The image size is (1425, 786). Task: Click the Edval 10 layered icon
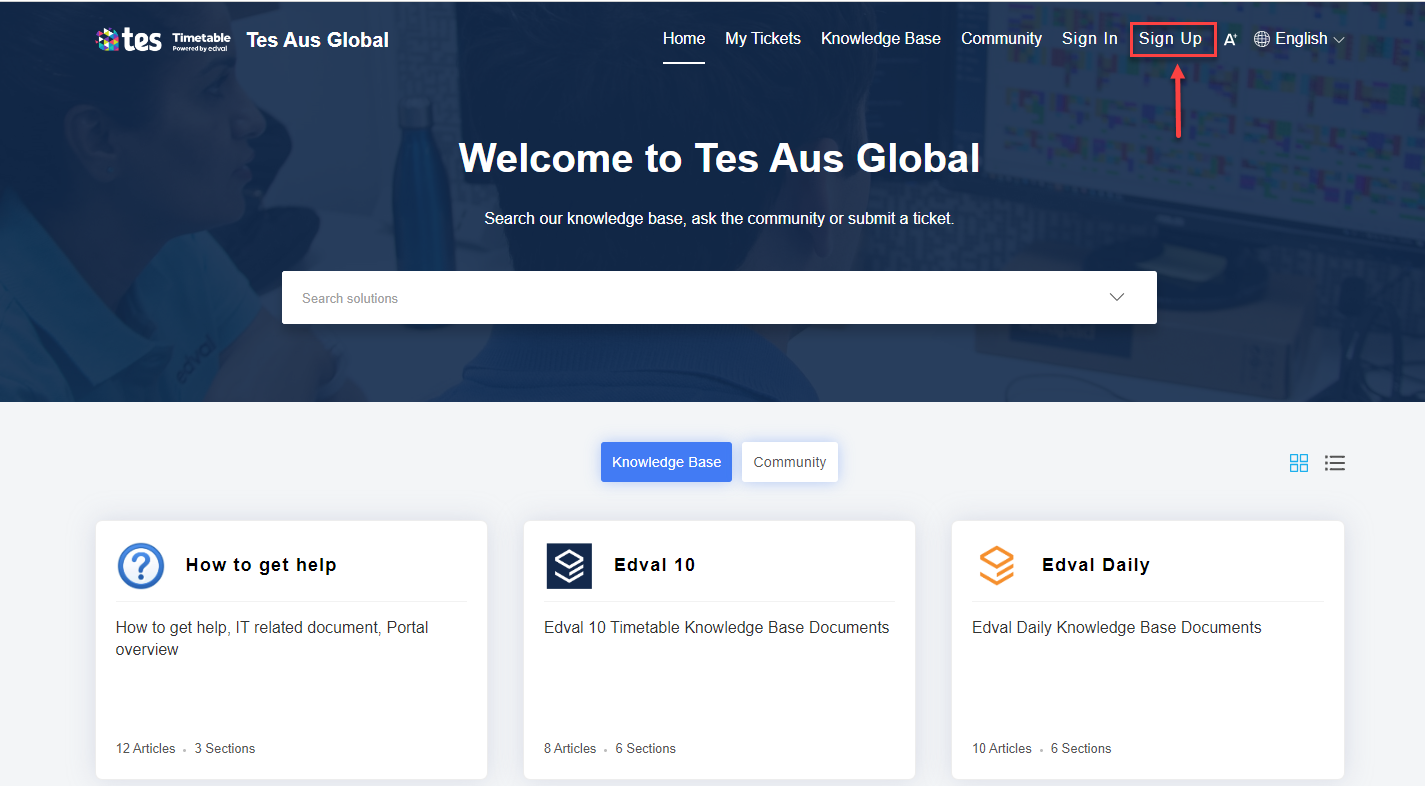(x=569, y=566)
